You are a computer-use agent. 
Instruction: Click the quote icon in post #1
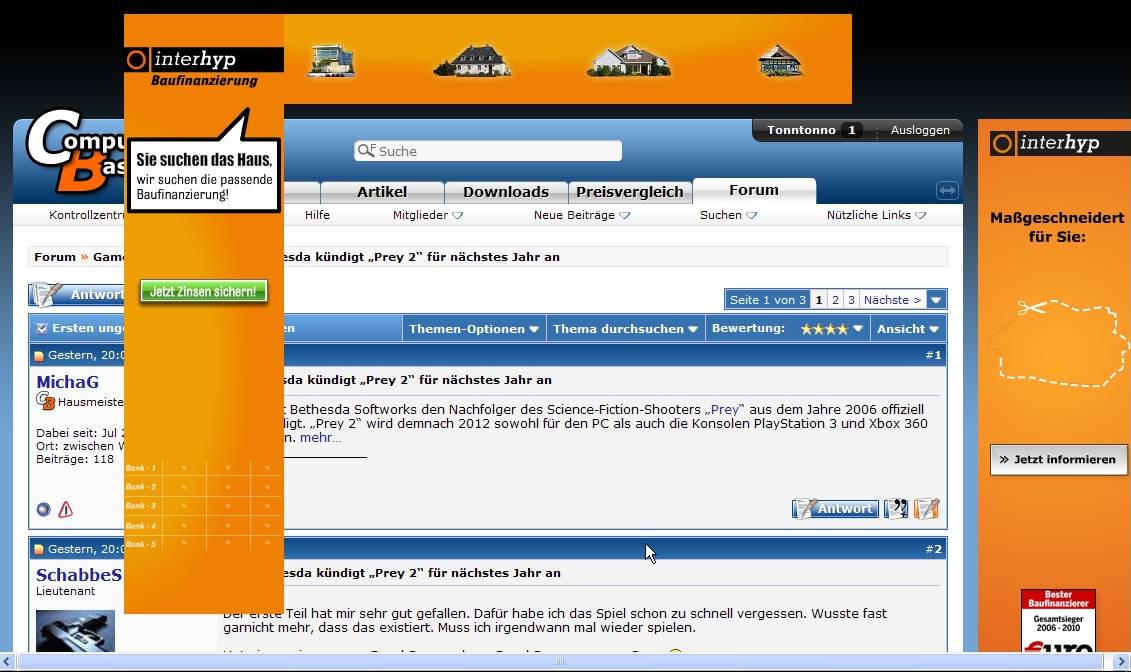896,508
